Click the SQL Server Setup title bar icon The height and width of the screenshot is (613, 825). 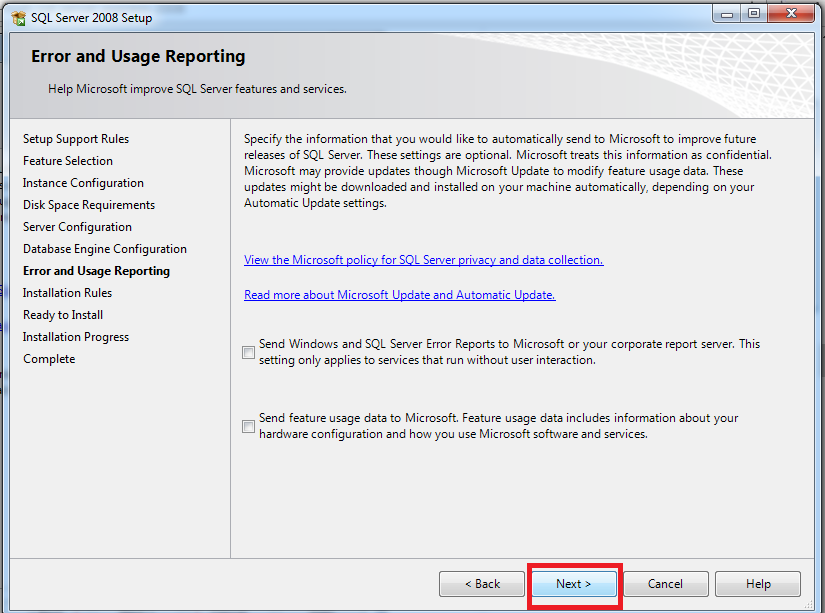[17, 16]
